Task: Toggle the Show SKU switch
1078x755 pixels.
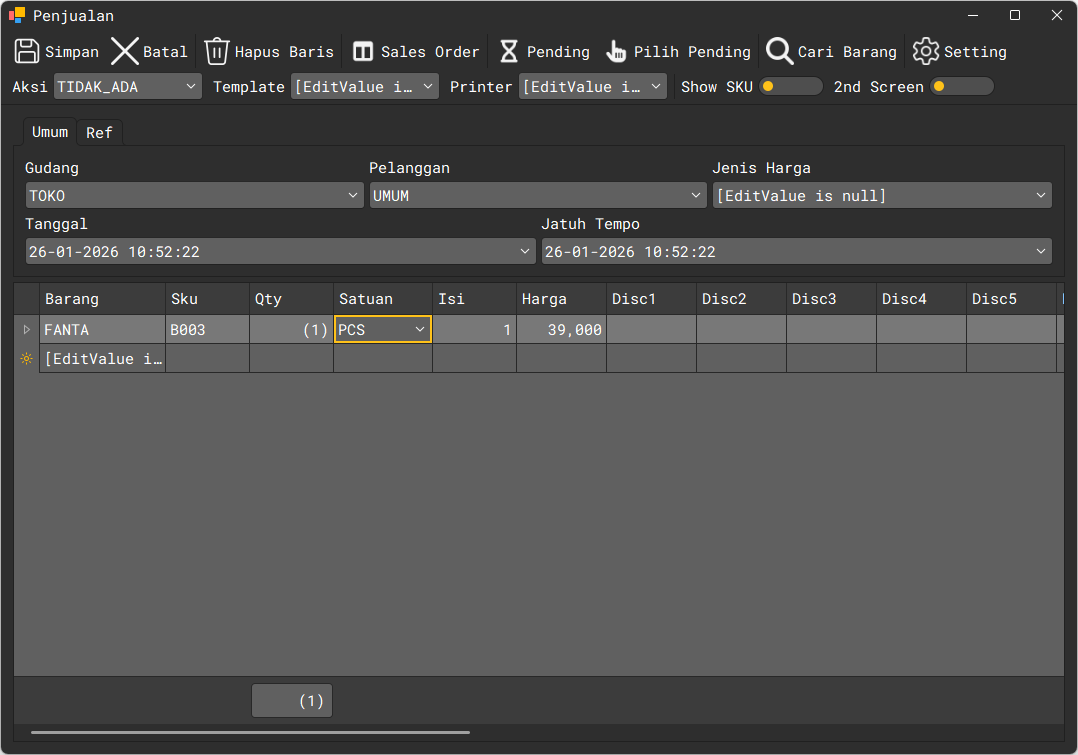Action: pyautogui.click(x=790, y=87)
